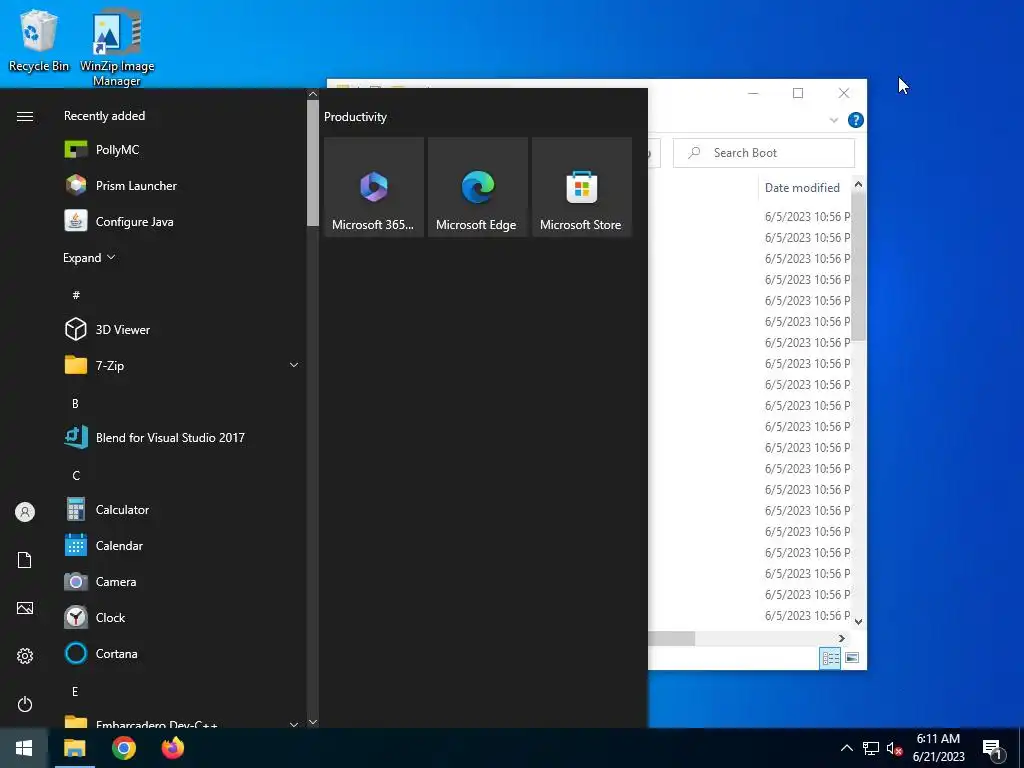
Task: Click Explorer vertical scrollbar down arrow
Action: [858, 622]
